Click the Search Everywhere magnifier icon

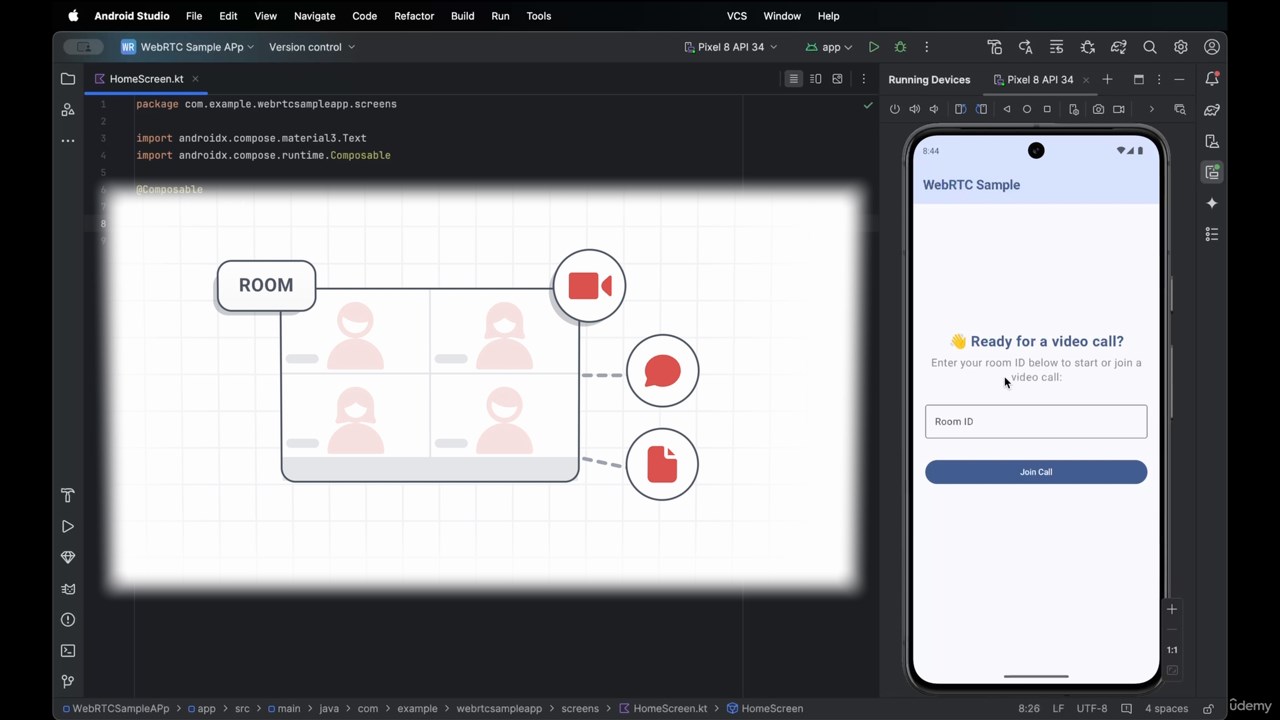pos(1150,47)
